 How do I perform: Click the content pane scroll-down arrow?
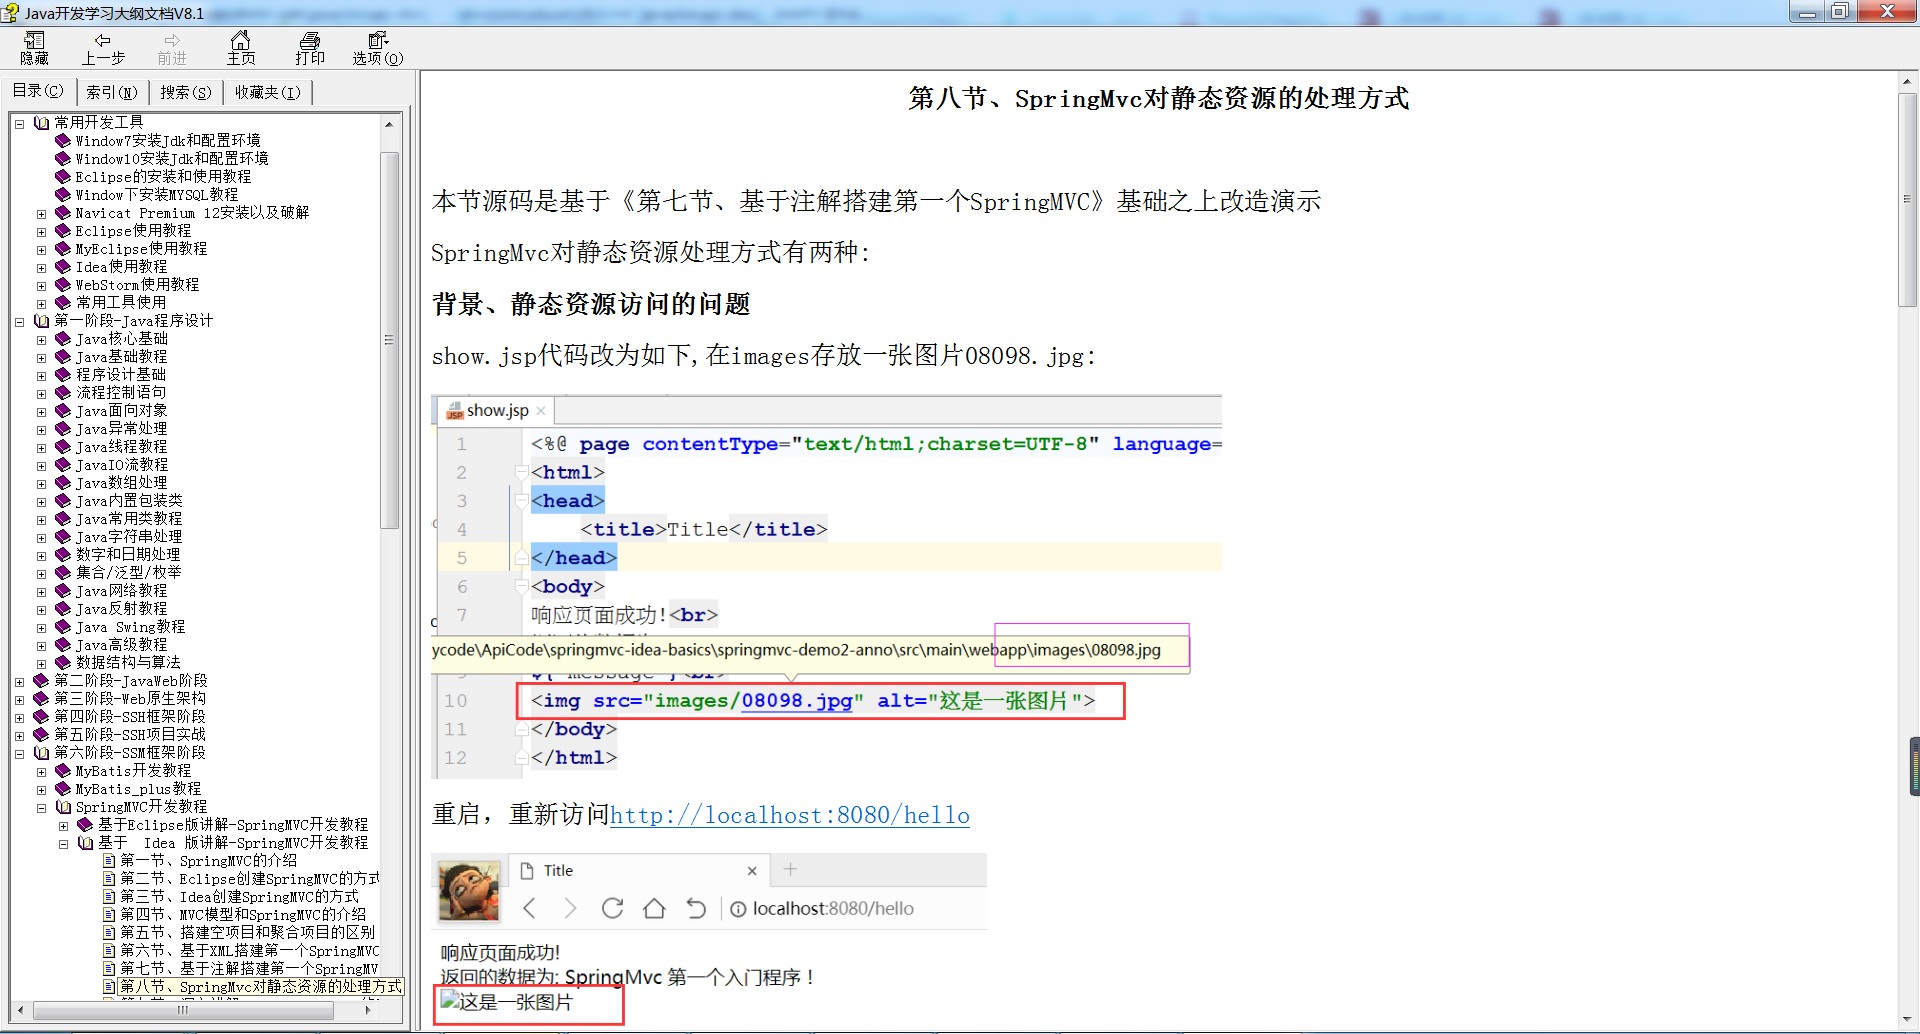click(x=1907, y=1018)
